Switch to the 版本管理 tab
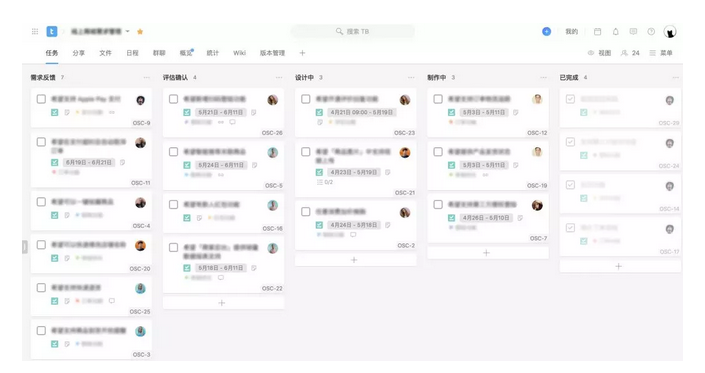The width and height of the screenshot is (705, 373). (x=272, y=53)
